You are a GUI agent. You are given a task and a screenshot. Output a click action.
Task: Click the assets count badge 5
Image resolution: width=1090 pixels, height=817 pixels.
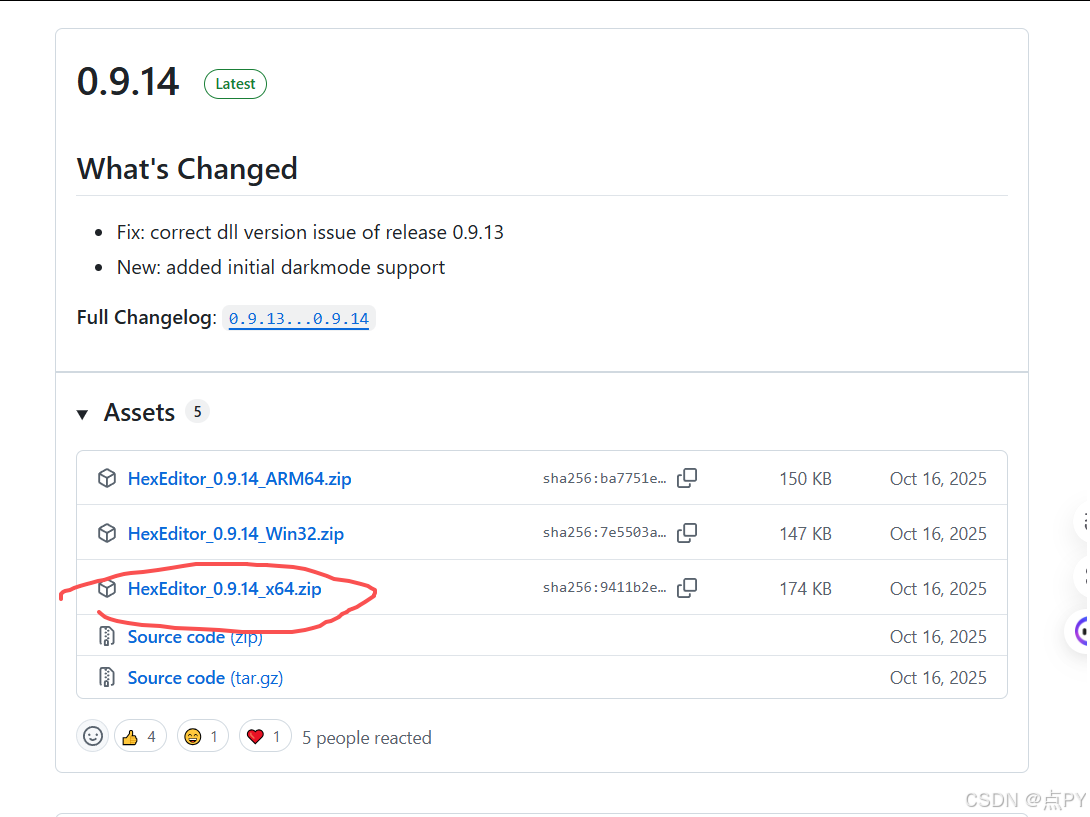click(197, 412)
